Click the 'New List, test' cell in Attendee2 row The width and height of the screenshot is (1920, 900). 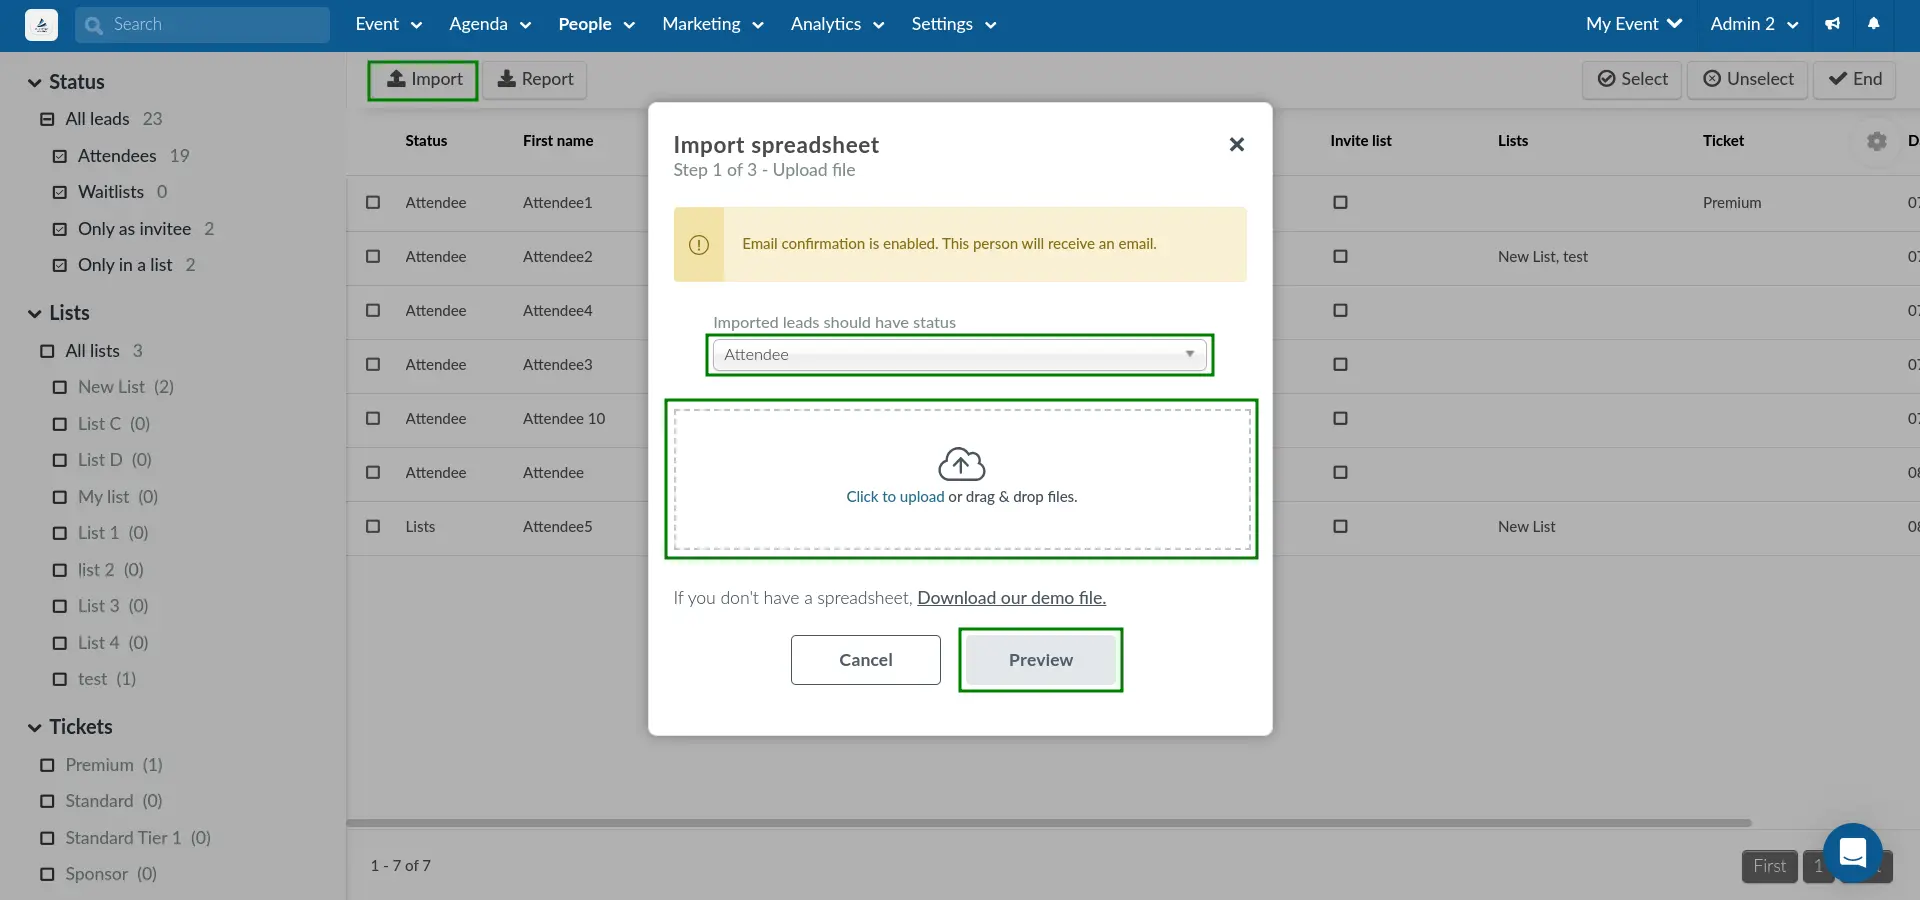(1542, 257)
